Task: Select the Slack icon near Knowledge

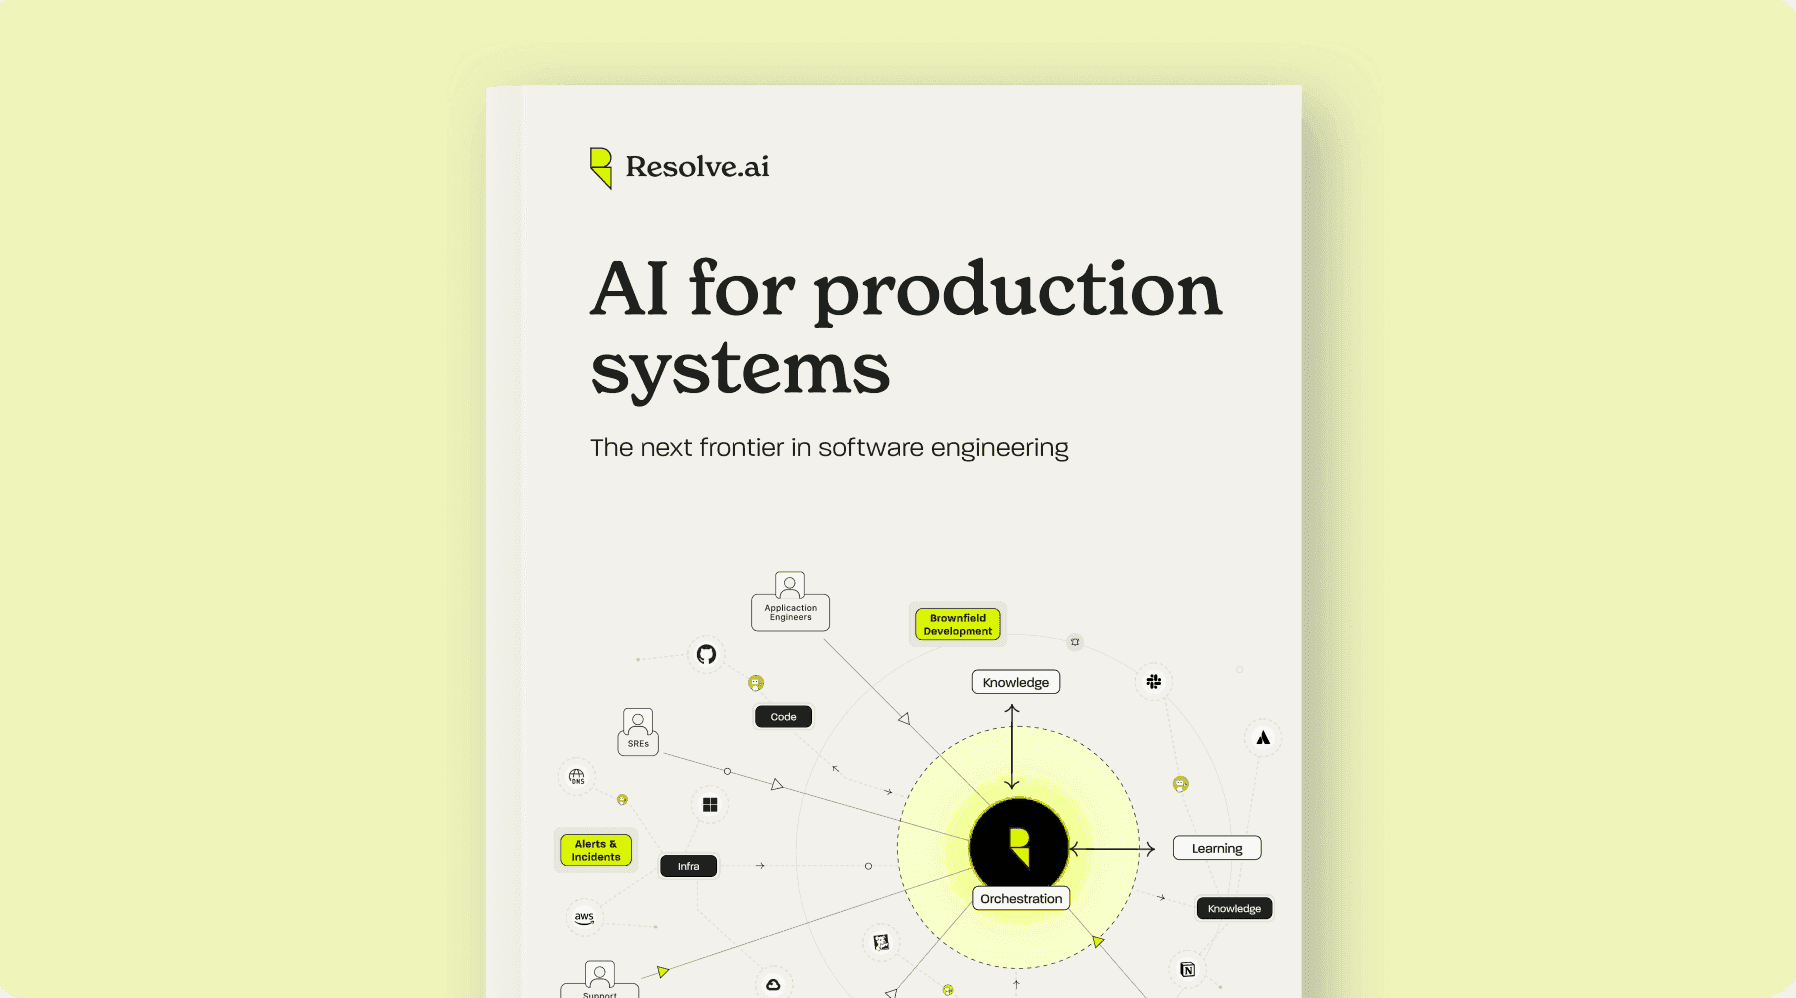Action: coord(1153,681)
